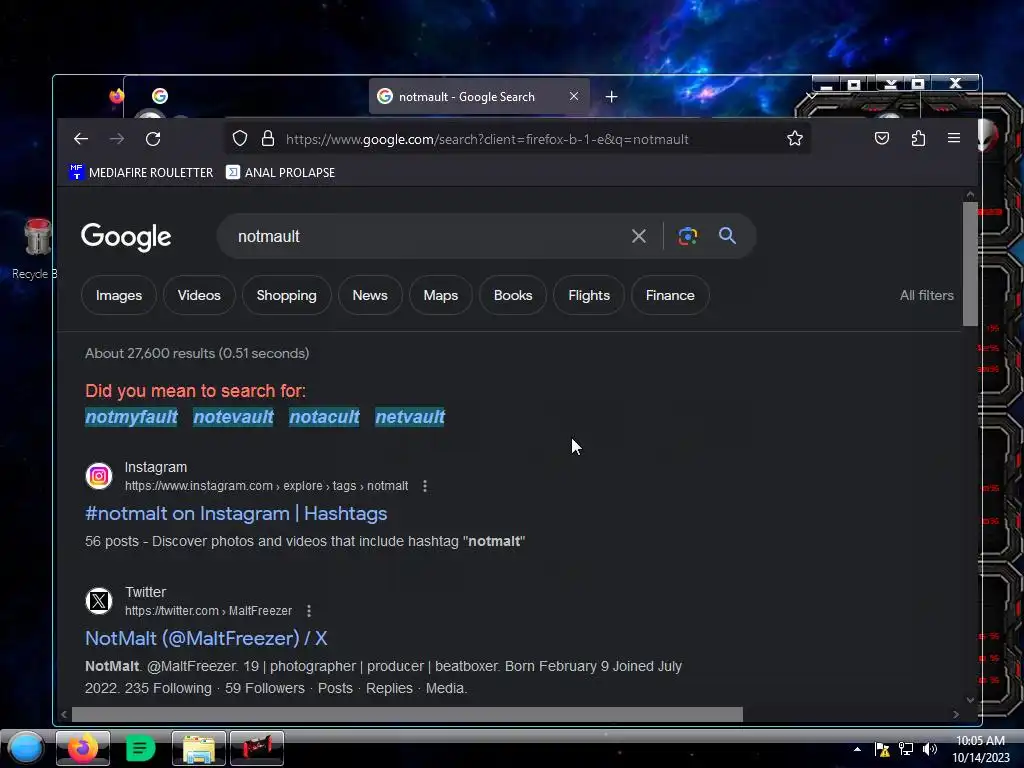
Task: Open a new browser tab
Action: pos(611,97)
